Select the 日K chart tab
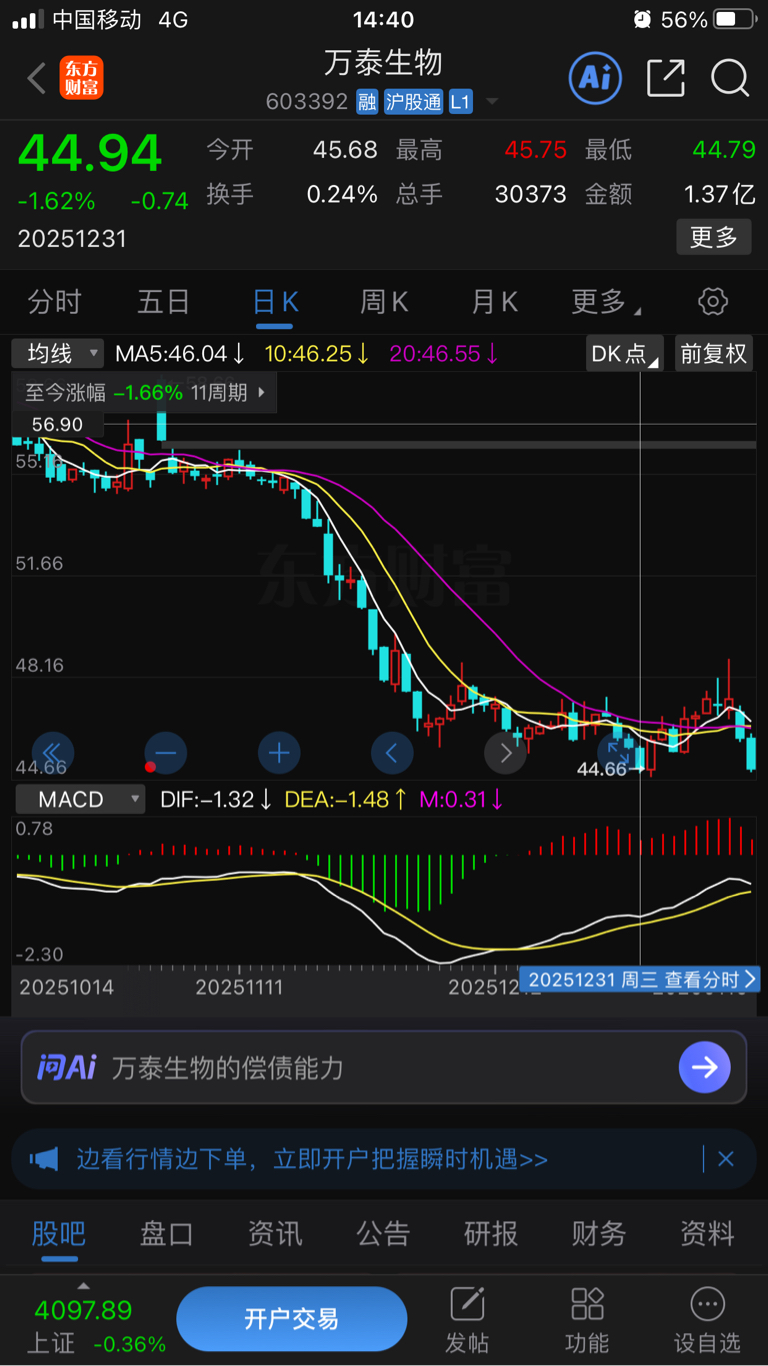 pyautogui.click(x=276, y=301)
